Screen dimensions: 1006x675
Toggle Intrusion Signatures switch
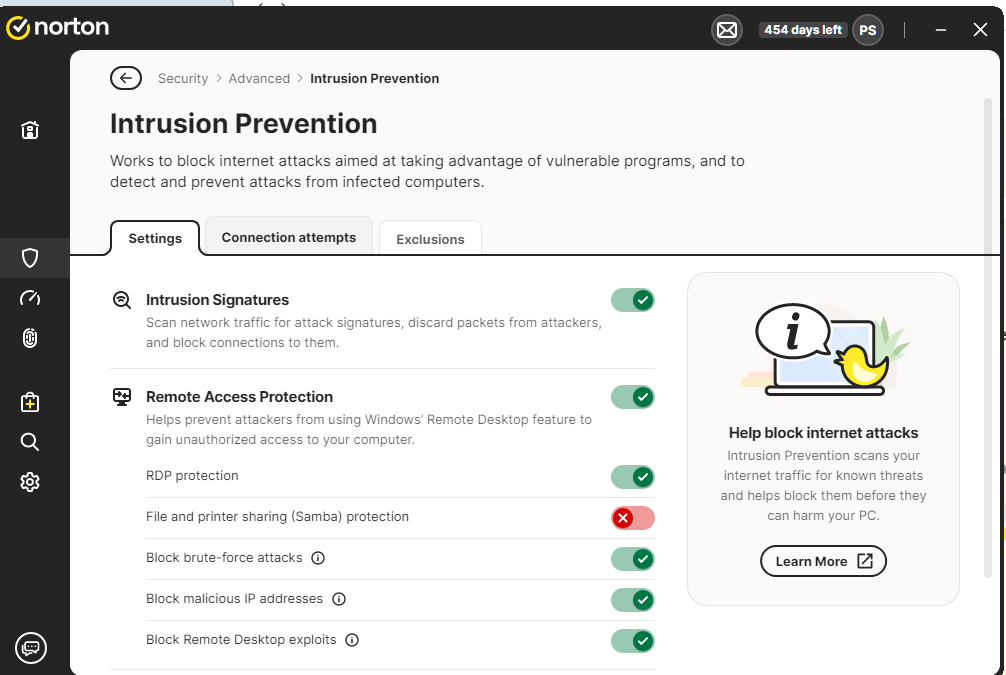633,300
